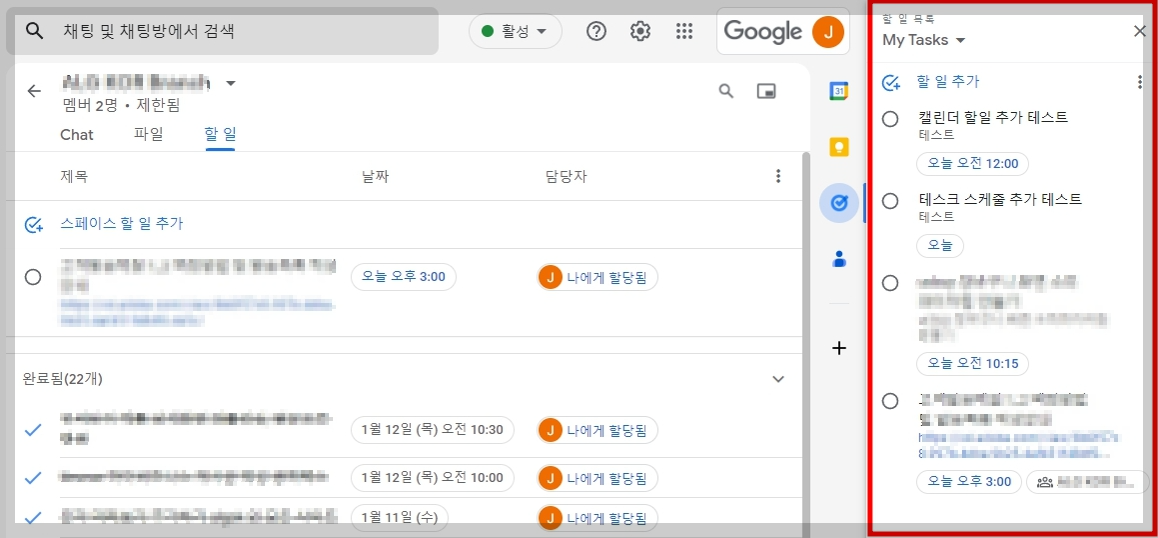Click the 제목 column header
The height and width of the screenshot is (538, 1158).
pyautogui.click(x=74, y=176)
